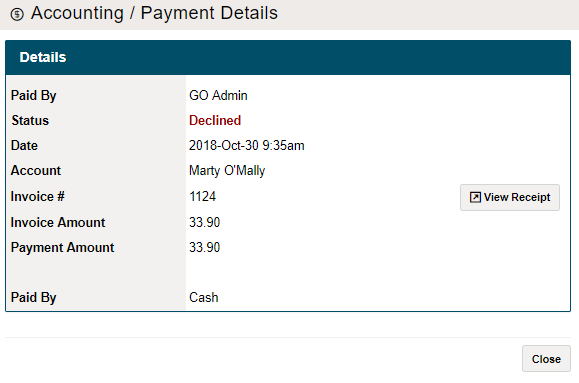Click the Declined status text

215,120
